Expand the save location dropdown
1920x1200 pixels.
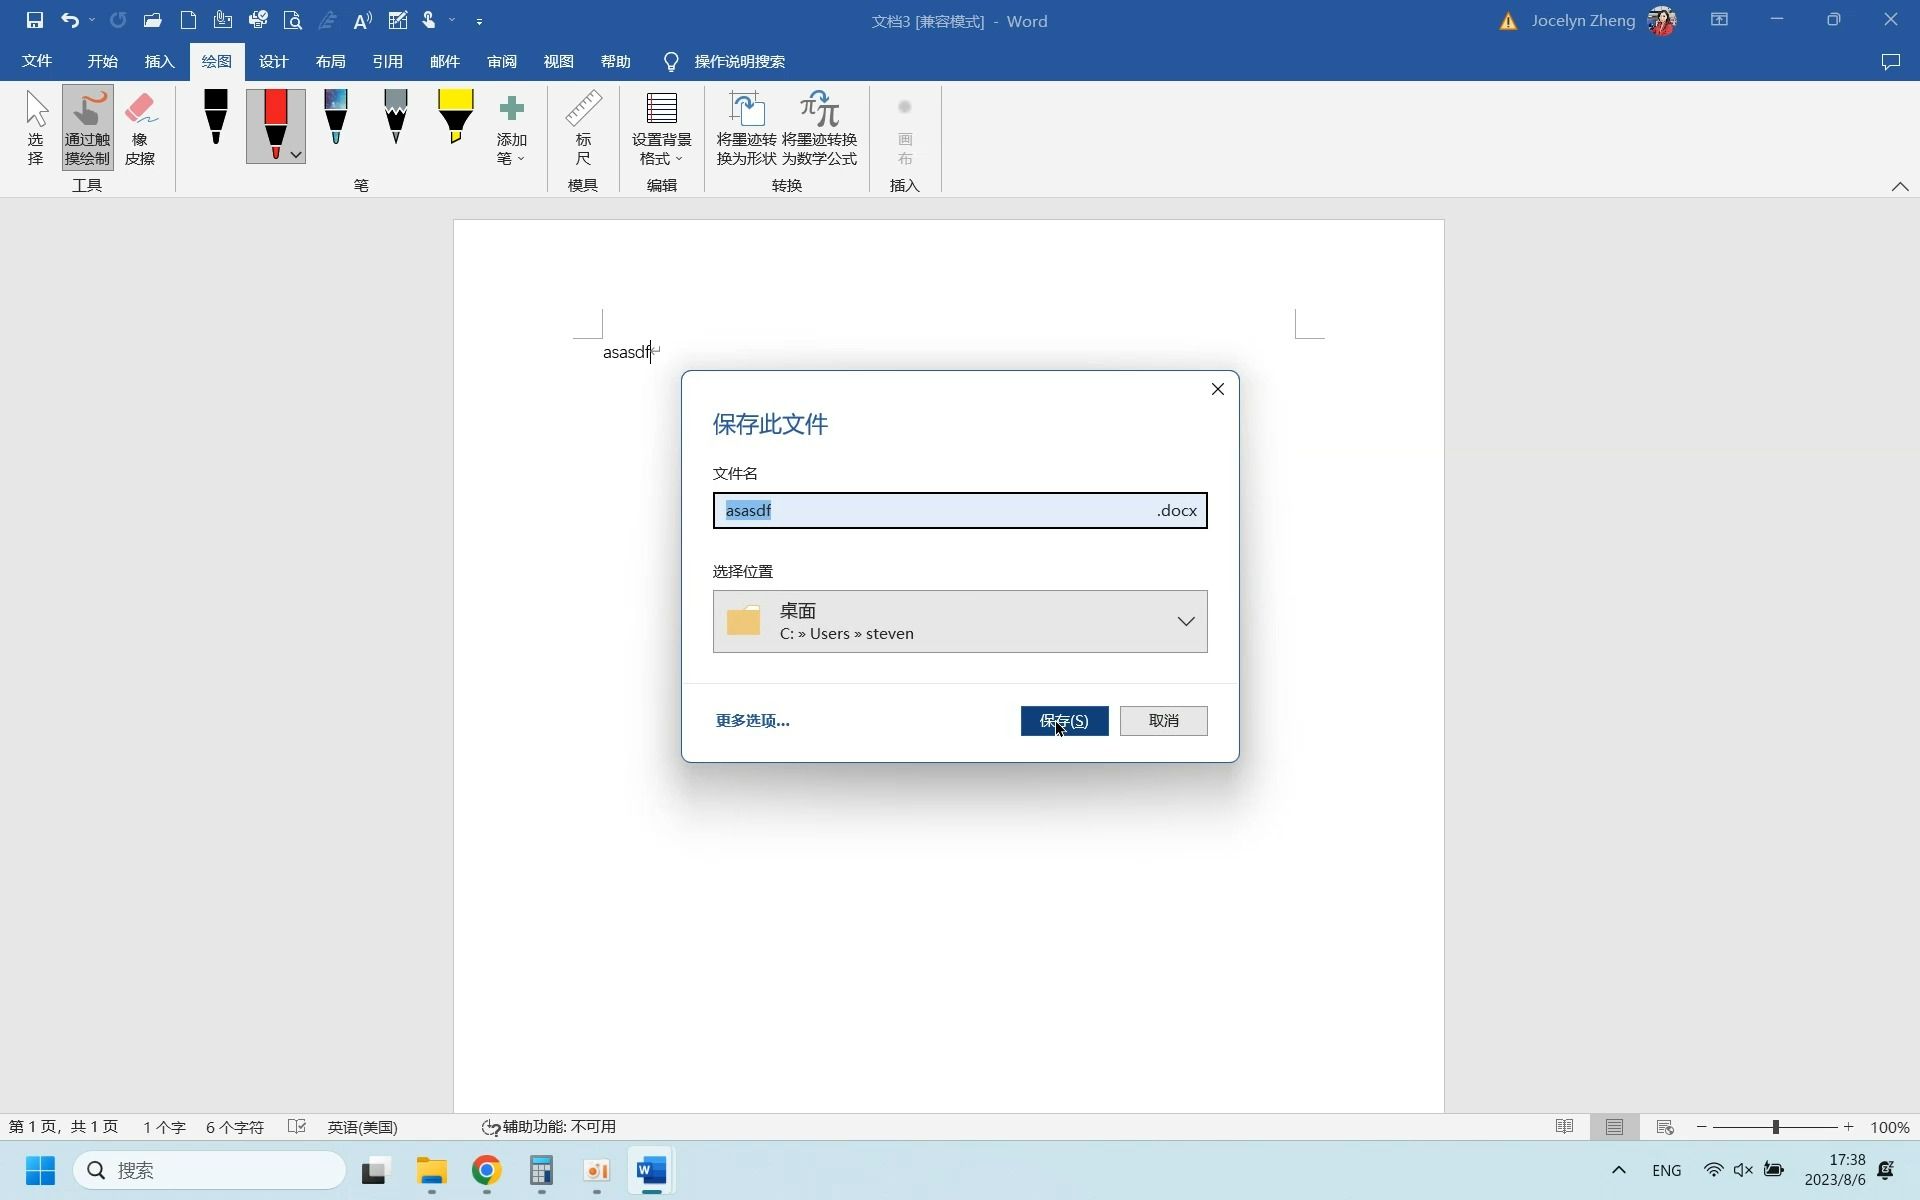coord(1185,621)
